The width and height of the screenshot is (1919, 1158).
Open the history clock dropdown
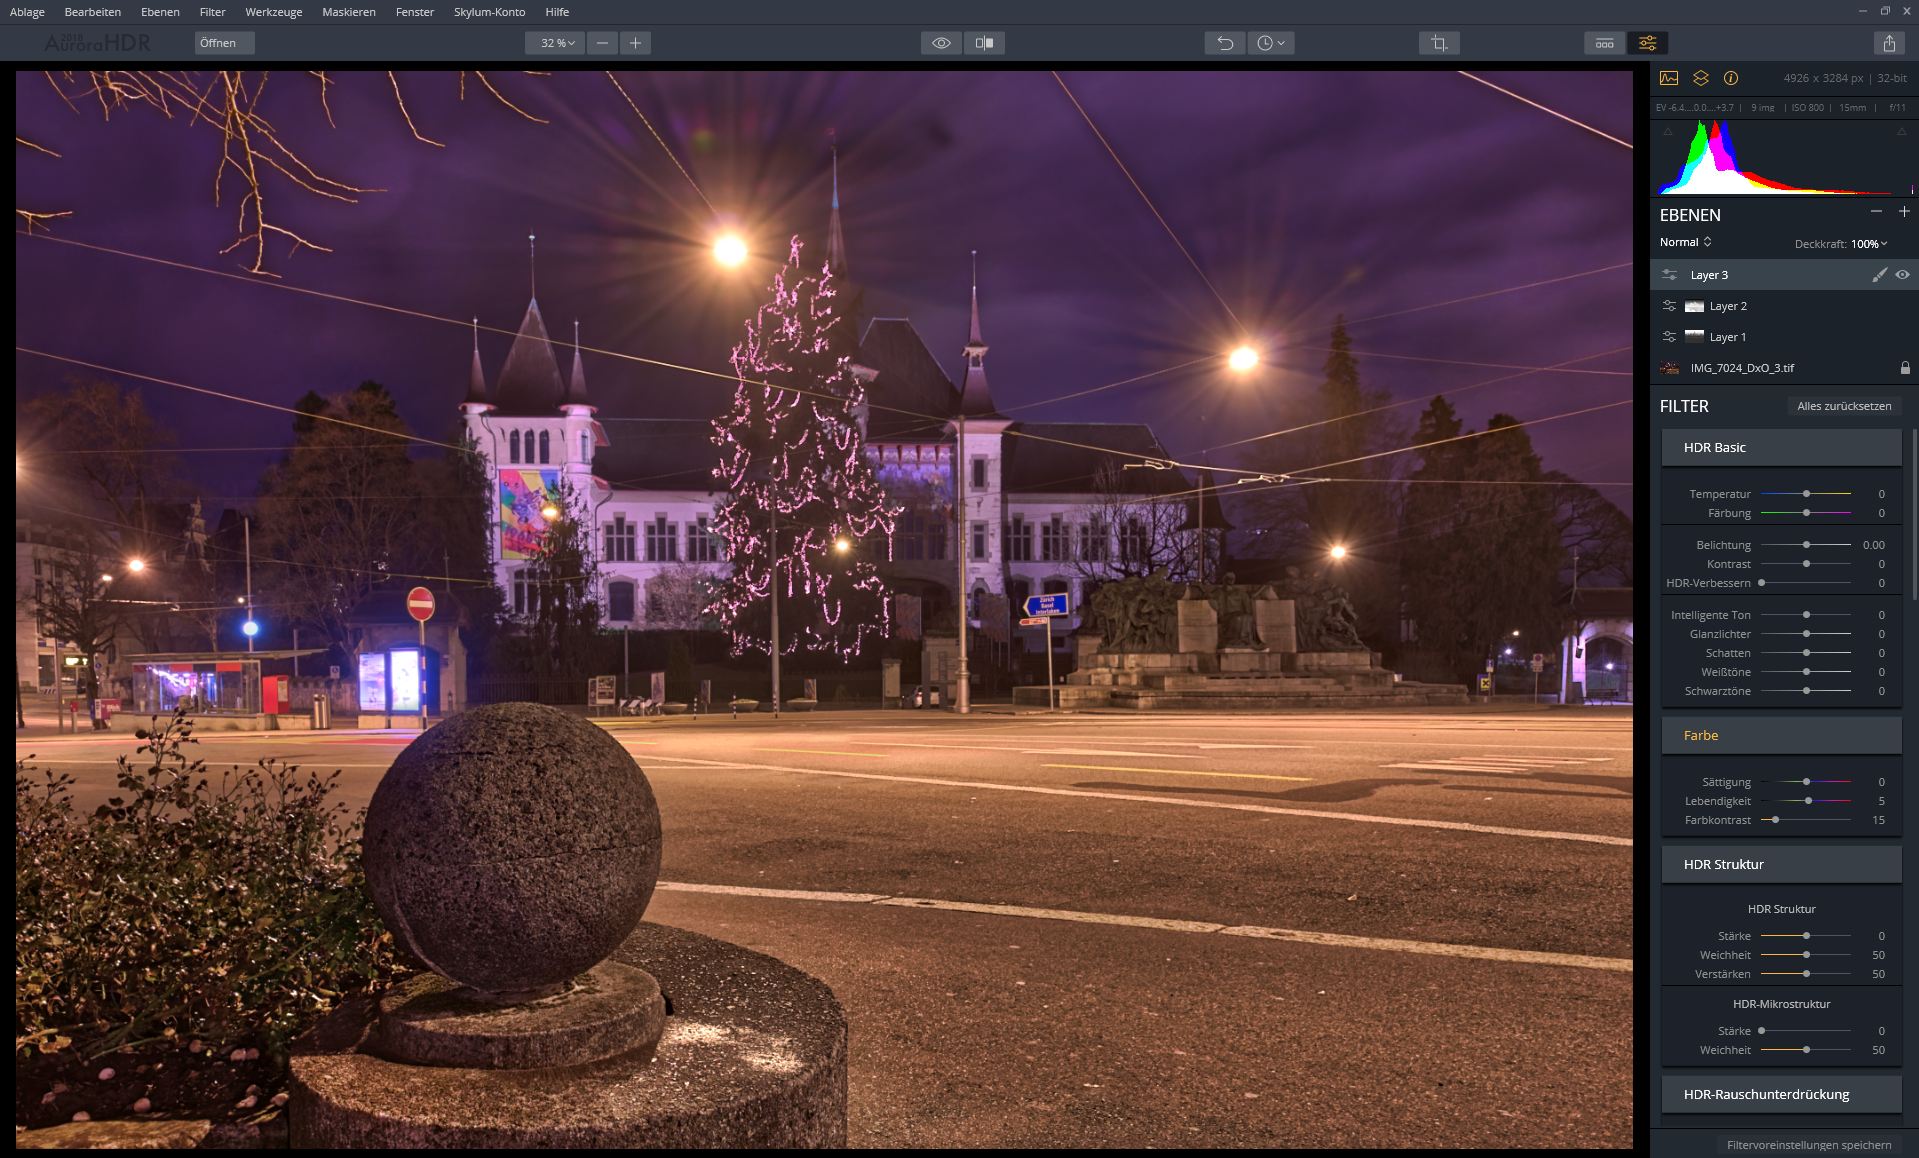click(x=1271, y=43)
